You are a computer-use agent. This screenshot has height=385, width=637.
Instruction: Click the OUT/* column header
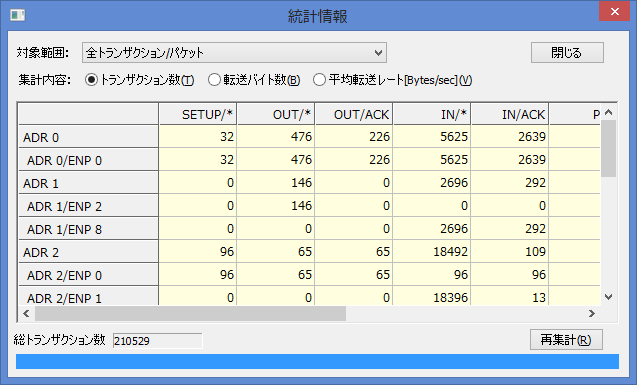[276, 115]
